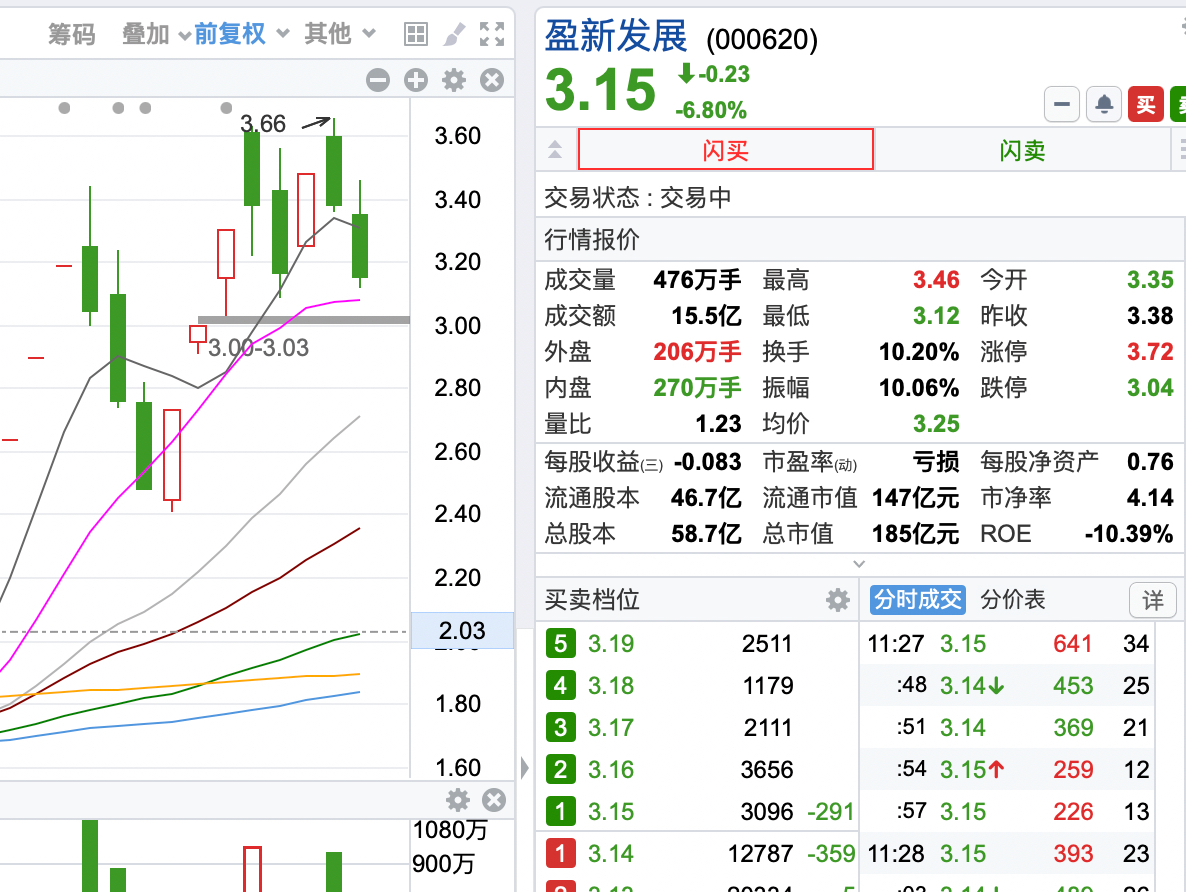The image size is (1186, 892).
Task: Open 叠加 overlay dropdown
Action: (155, 34)
